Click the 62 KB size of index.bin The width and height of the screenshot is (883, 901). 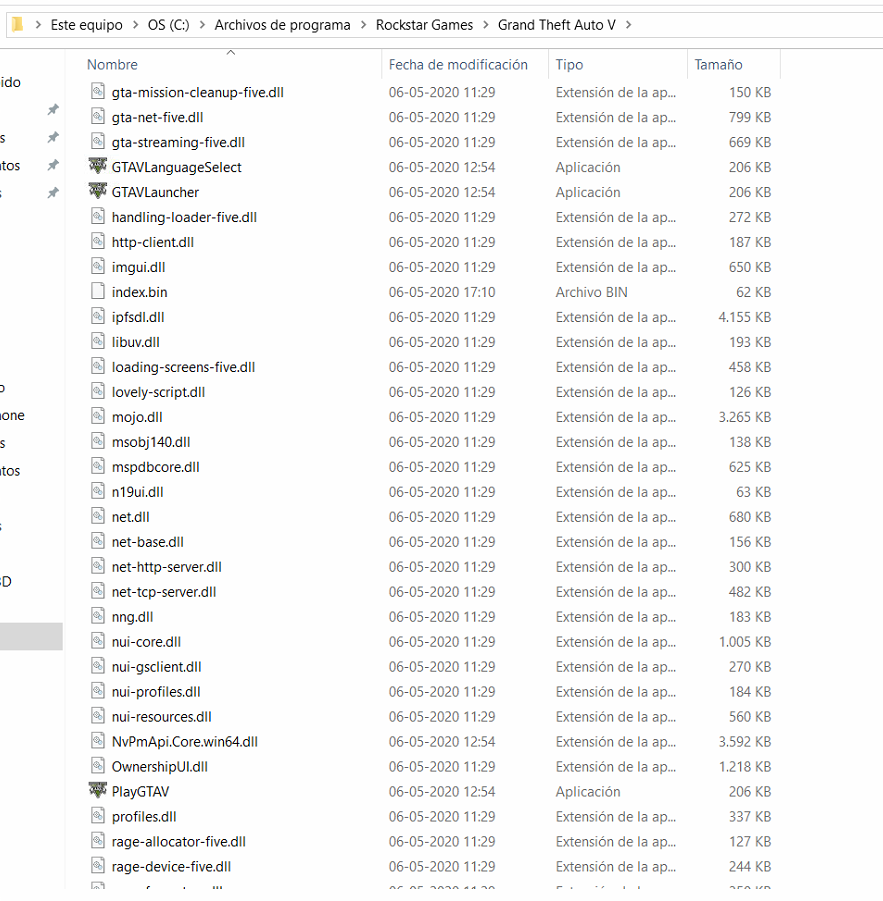[x=753, y=292]
